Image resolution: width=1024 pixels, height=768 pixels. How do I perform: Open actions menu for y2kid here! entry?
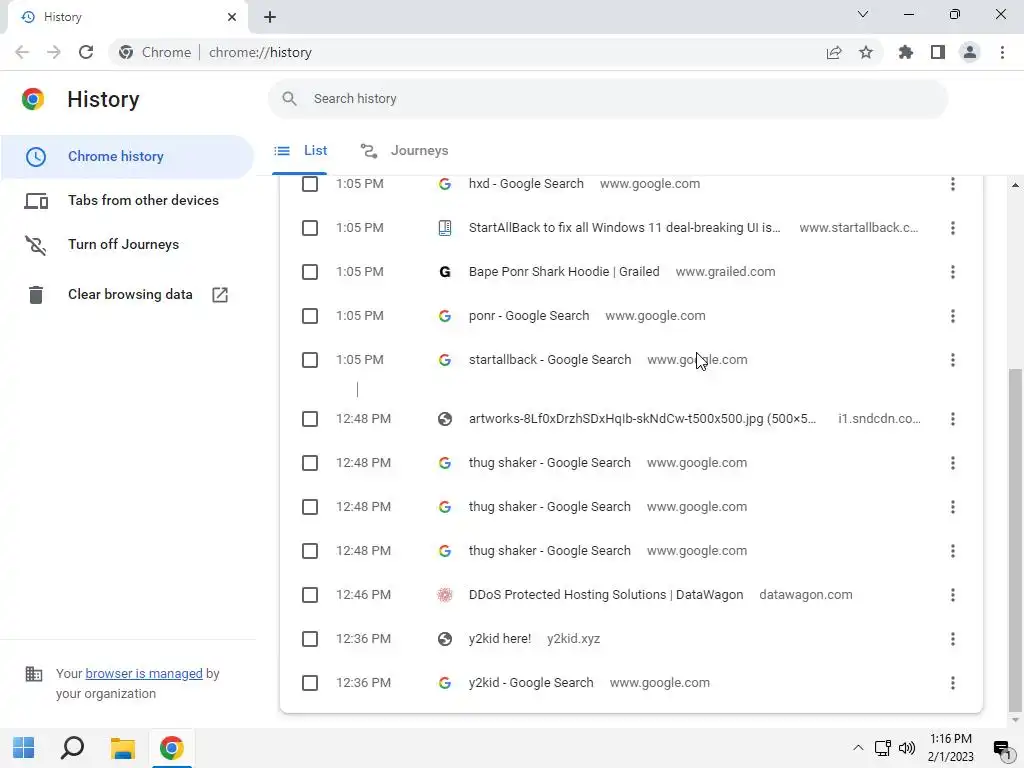point(953,639)
